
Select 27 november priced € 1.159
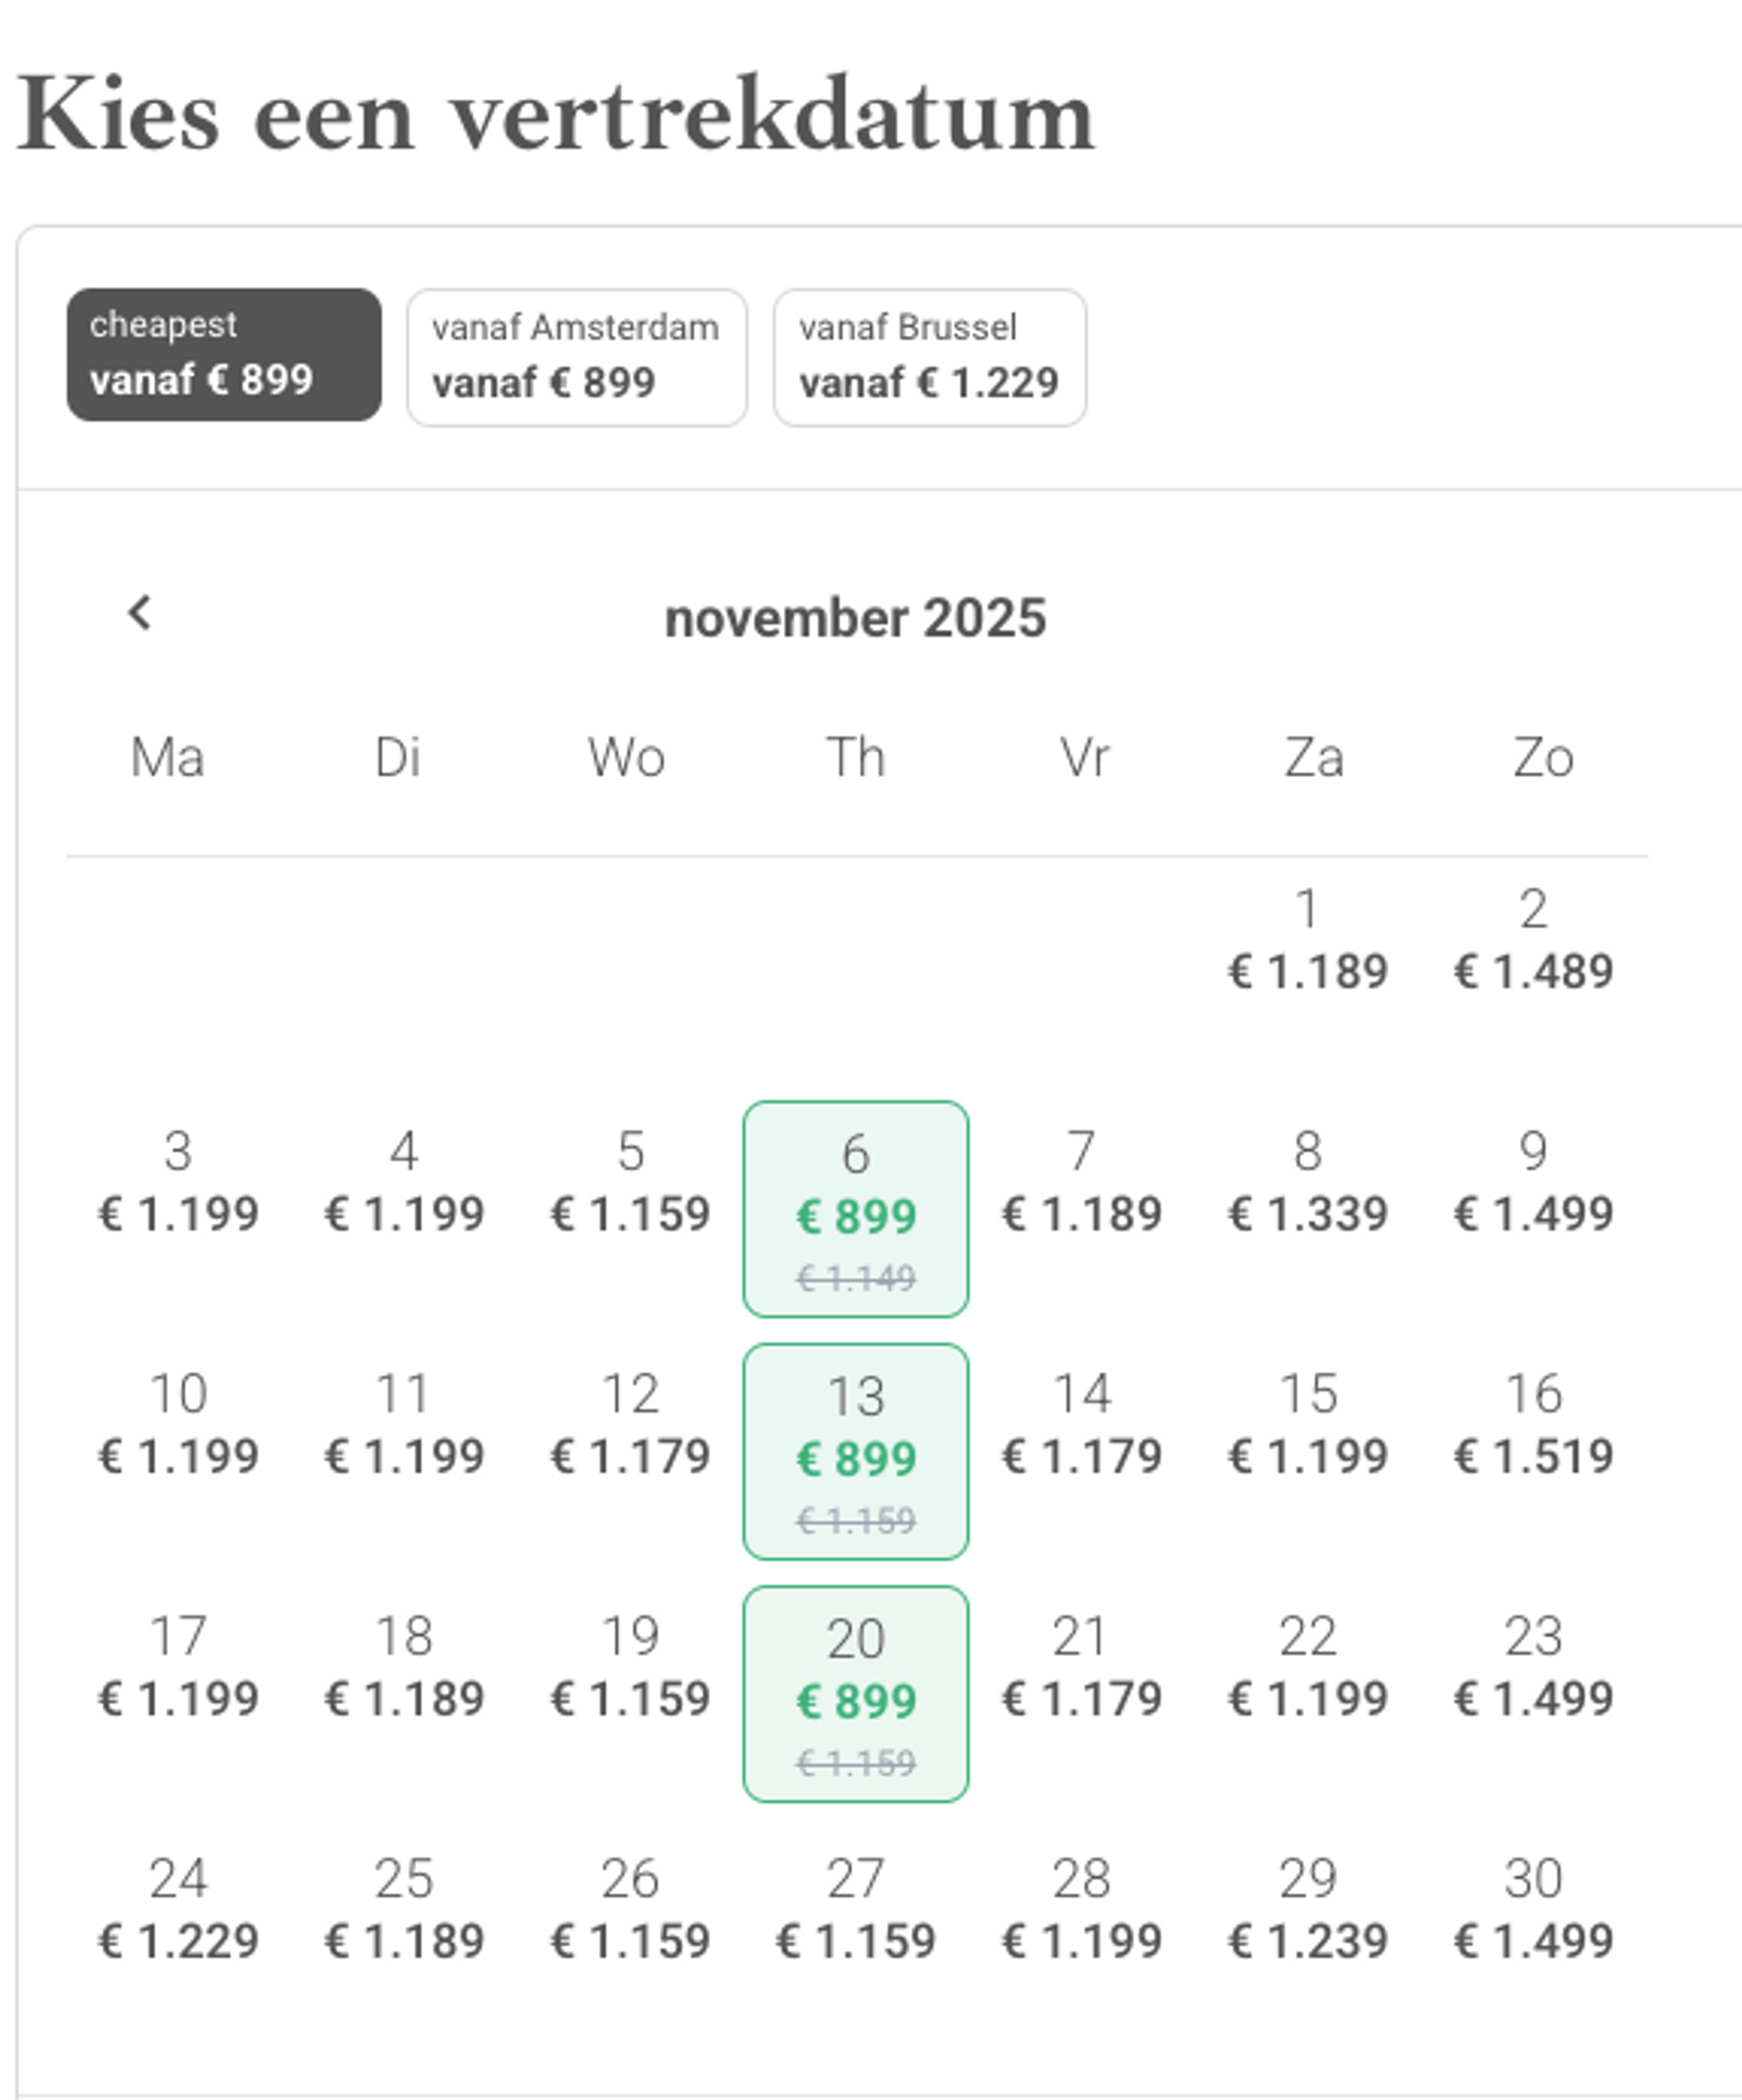(856, 1909)
